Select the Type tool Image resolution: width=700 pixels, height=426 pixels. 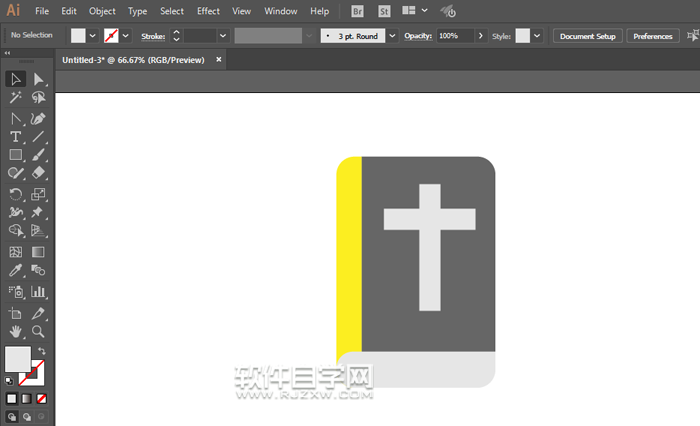point(16,136)
